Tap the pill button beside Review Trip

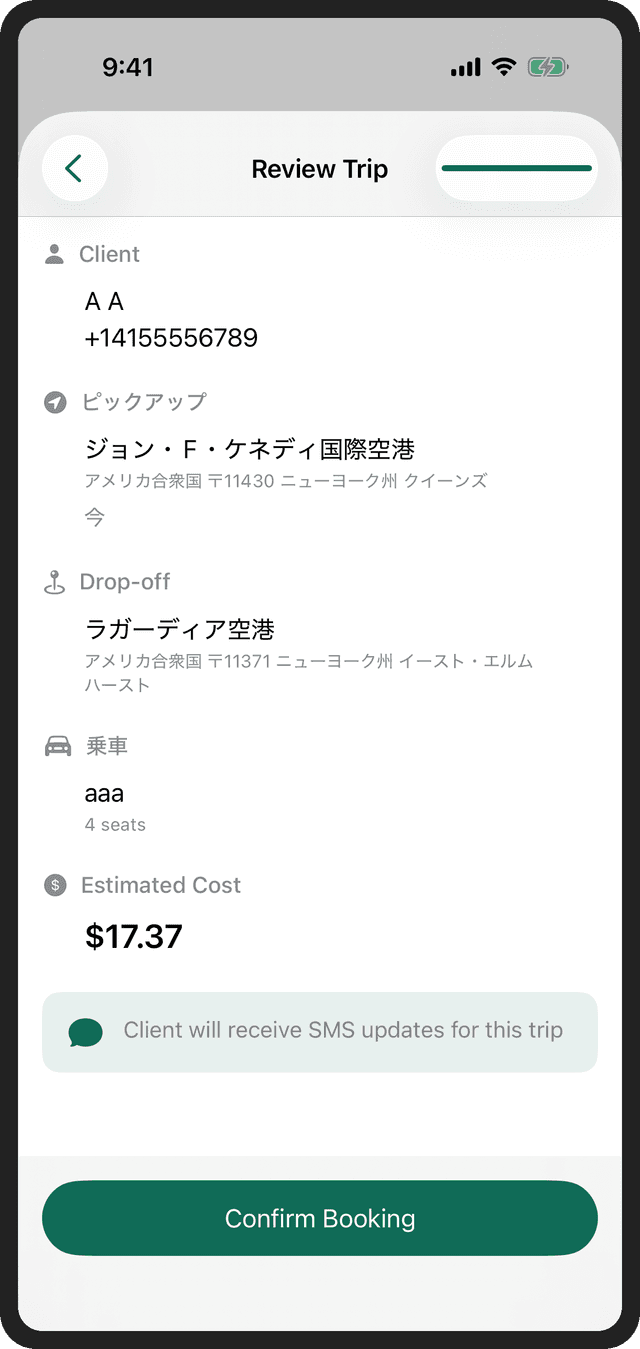(x=516, y=168)
